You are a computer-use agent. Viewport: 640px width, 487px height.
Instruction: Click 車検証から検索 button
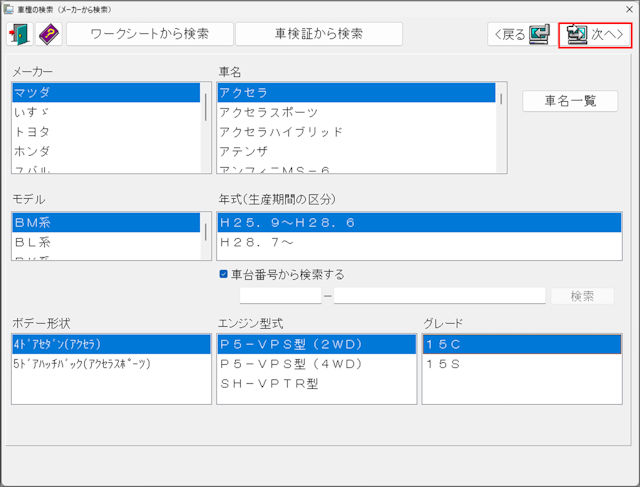[x=319, y=34]
